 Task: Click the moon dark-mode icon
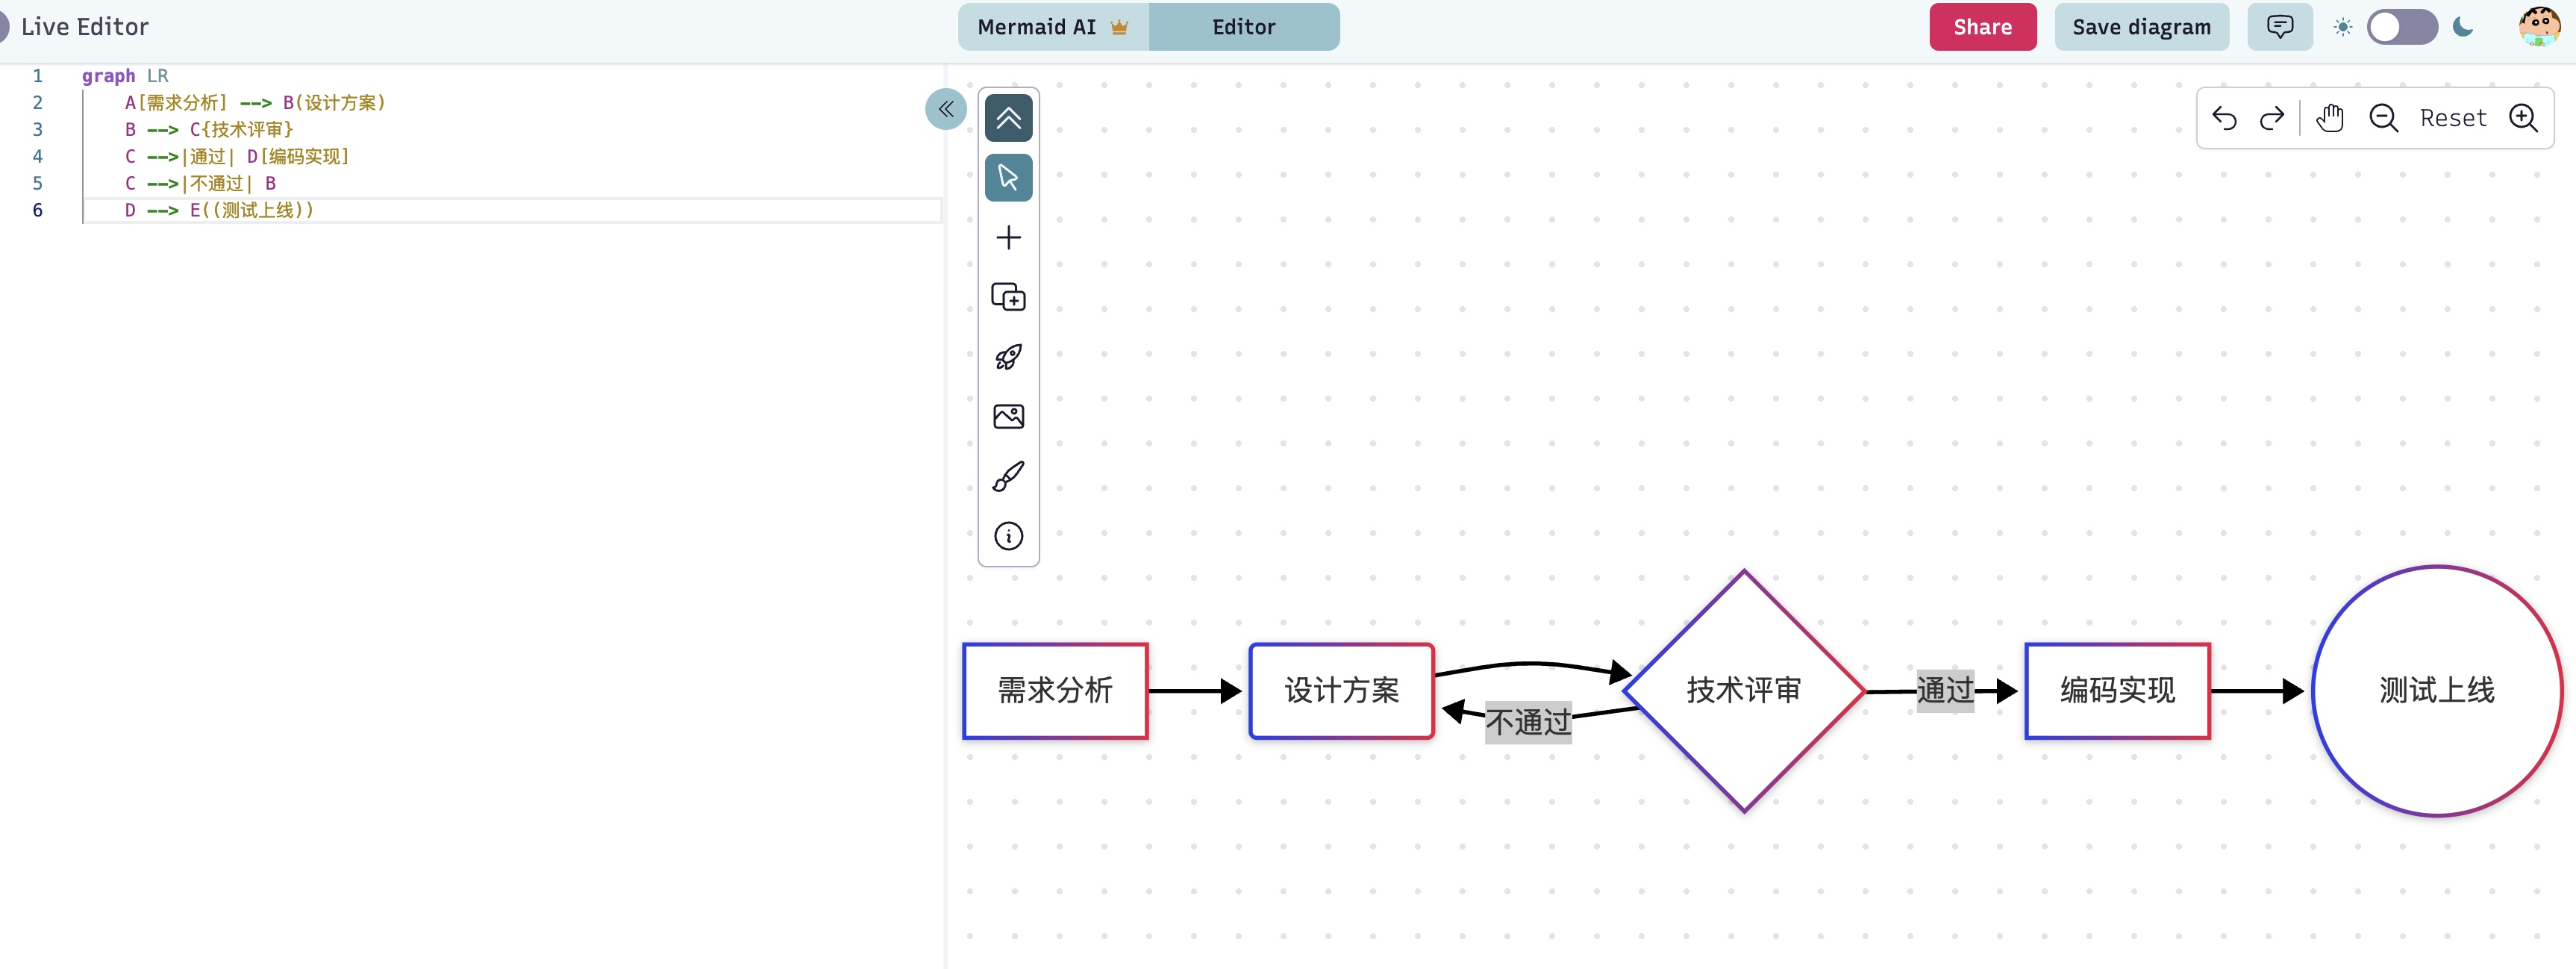[x=2463, y=27]
